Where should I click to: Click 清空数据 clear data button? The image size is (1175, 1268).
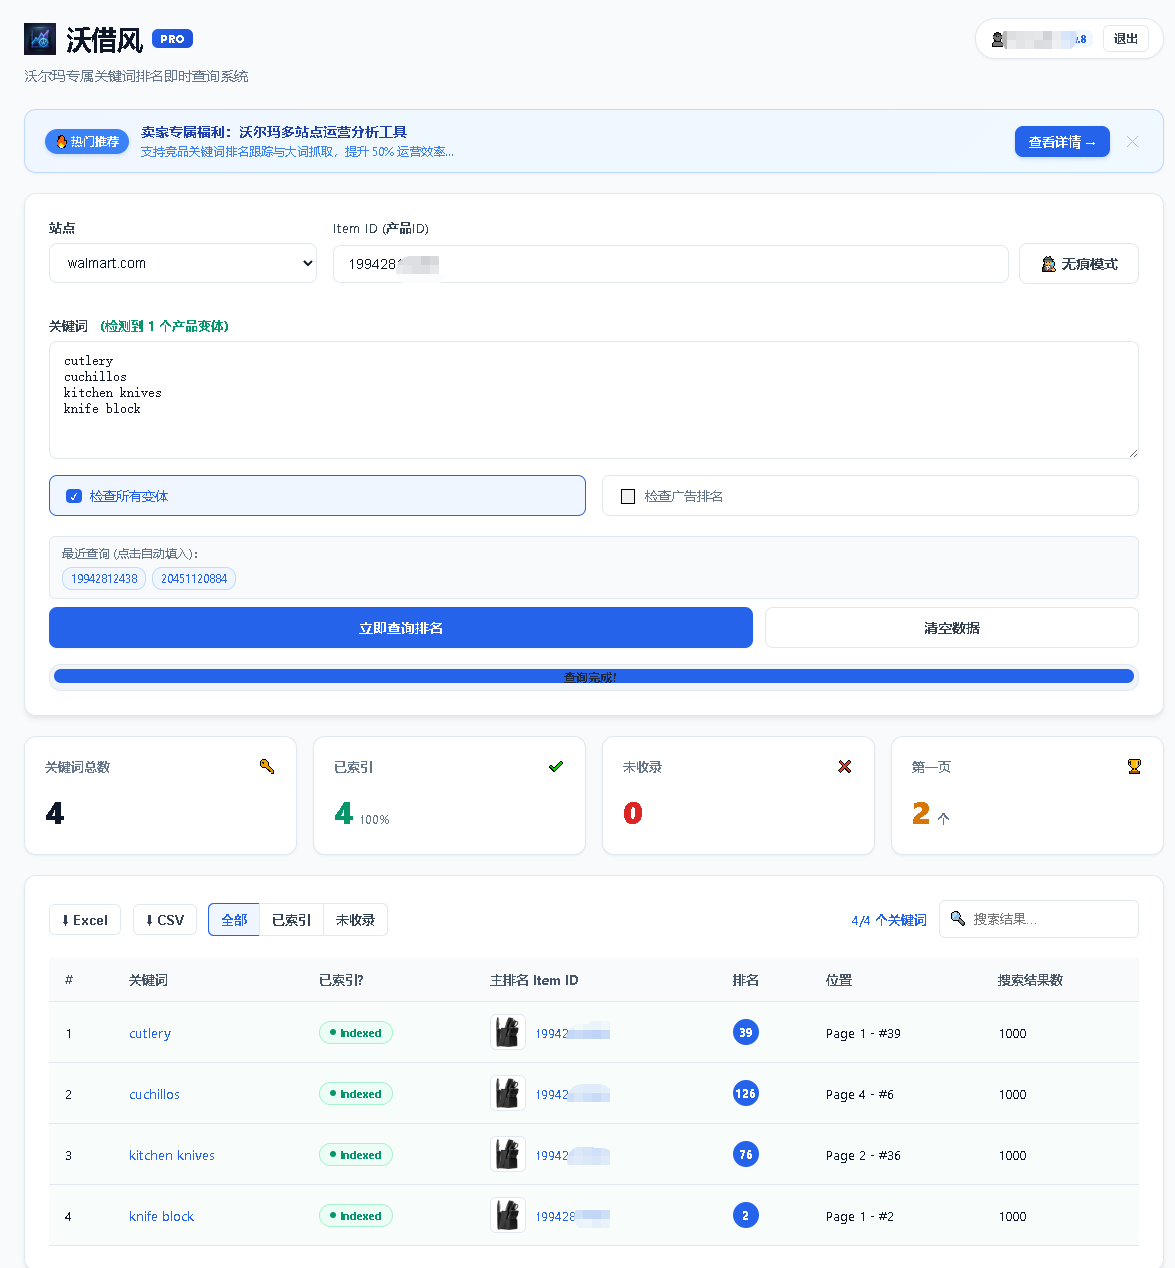952,628
